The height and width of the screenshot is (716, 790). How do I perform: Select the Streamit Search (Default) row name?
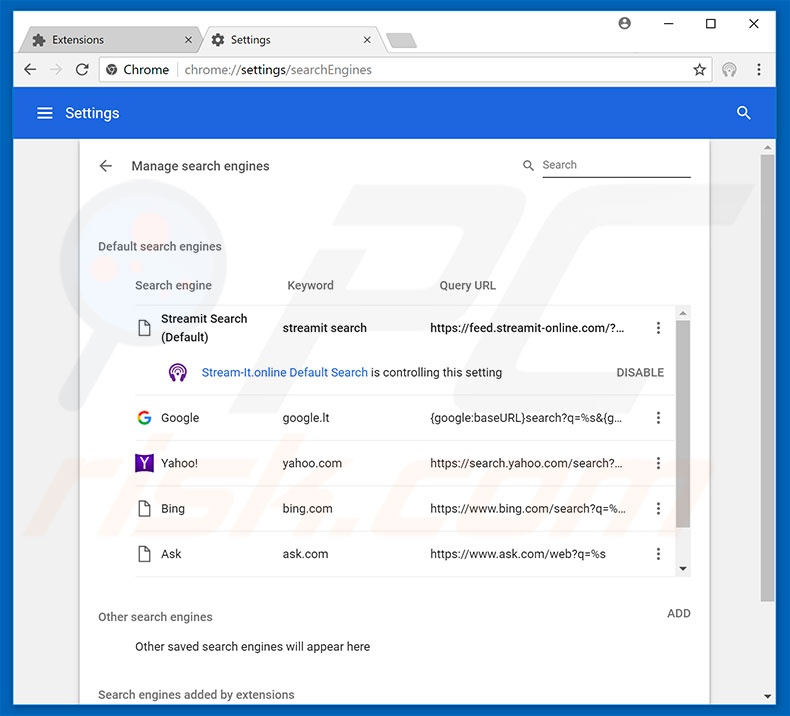204,328
